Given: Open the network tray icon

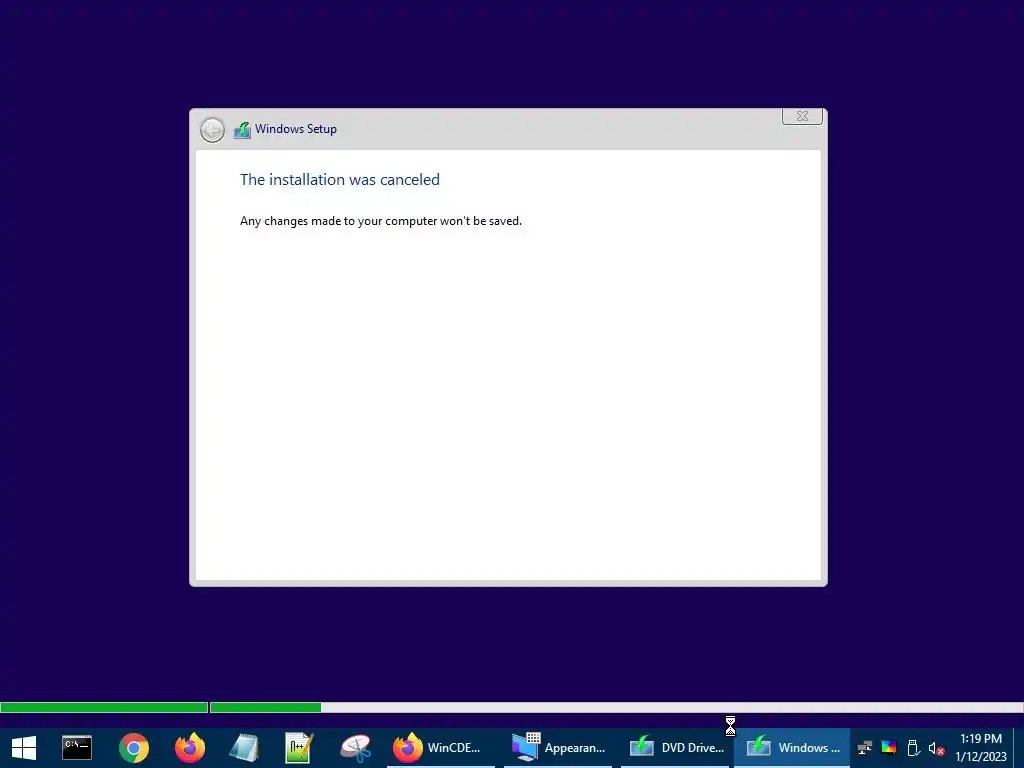Looking at the screenshot, I should pyautogui.click(x=865, y=748).
